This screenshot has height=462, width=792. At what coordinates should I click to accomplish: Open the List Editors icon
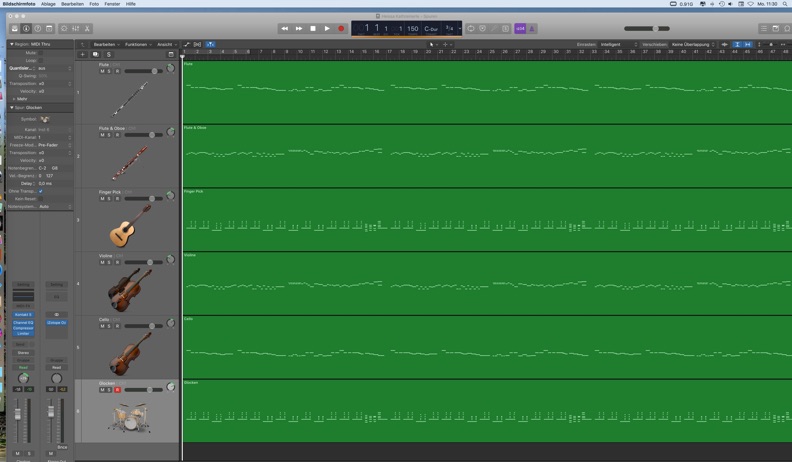(x=764, y=29)
